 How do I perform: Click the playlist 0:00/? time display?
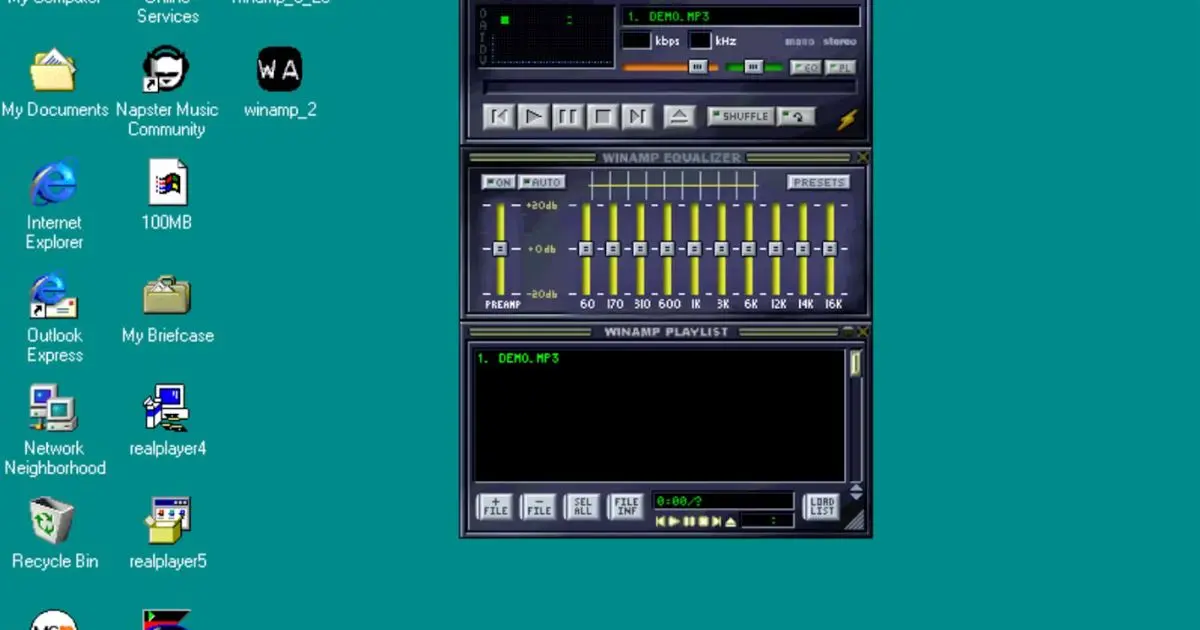pos(723,502)
